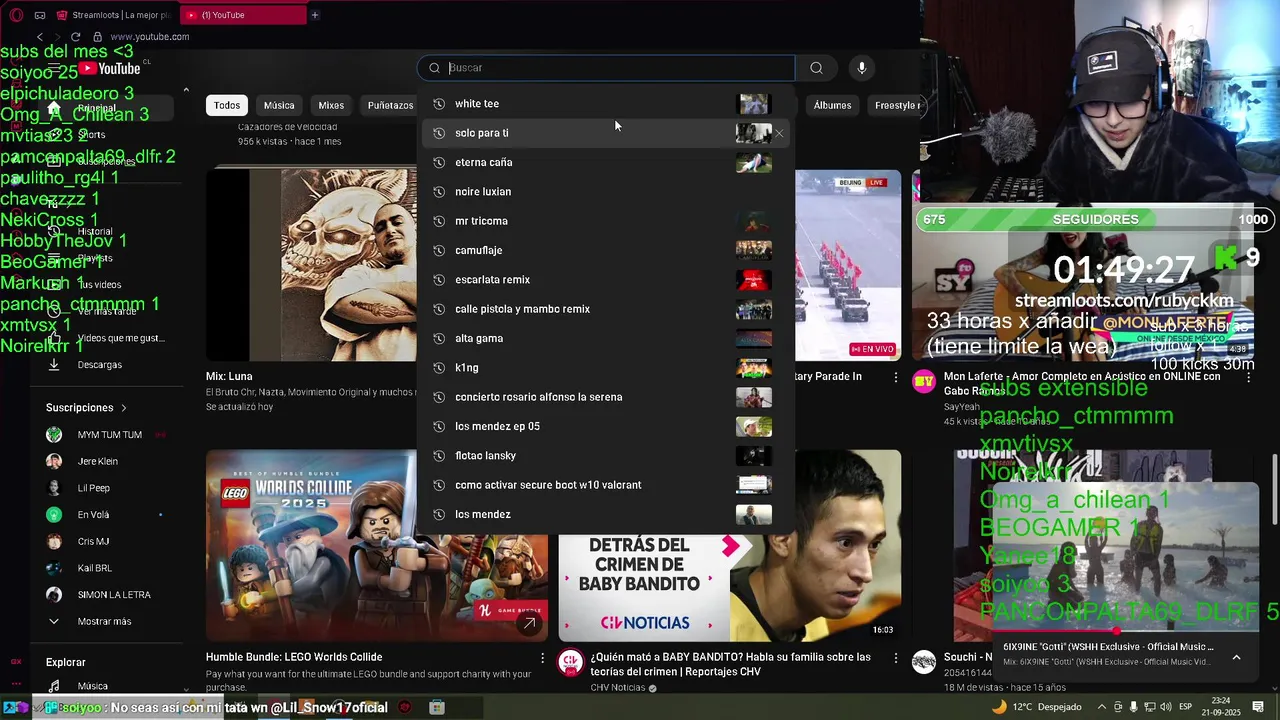Reload the YouTube page

pyautogui.click(x=75, y=37)
